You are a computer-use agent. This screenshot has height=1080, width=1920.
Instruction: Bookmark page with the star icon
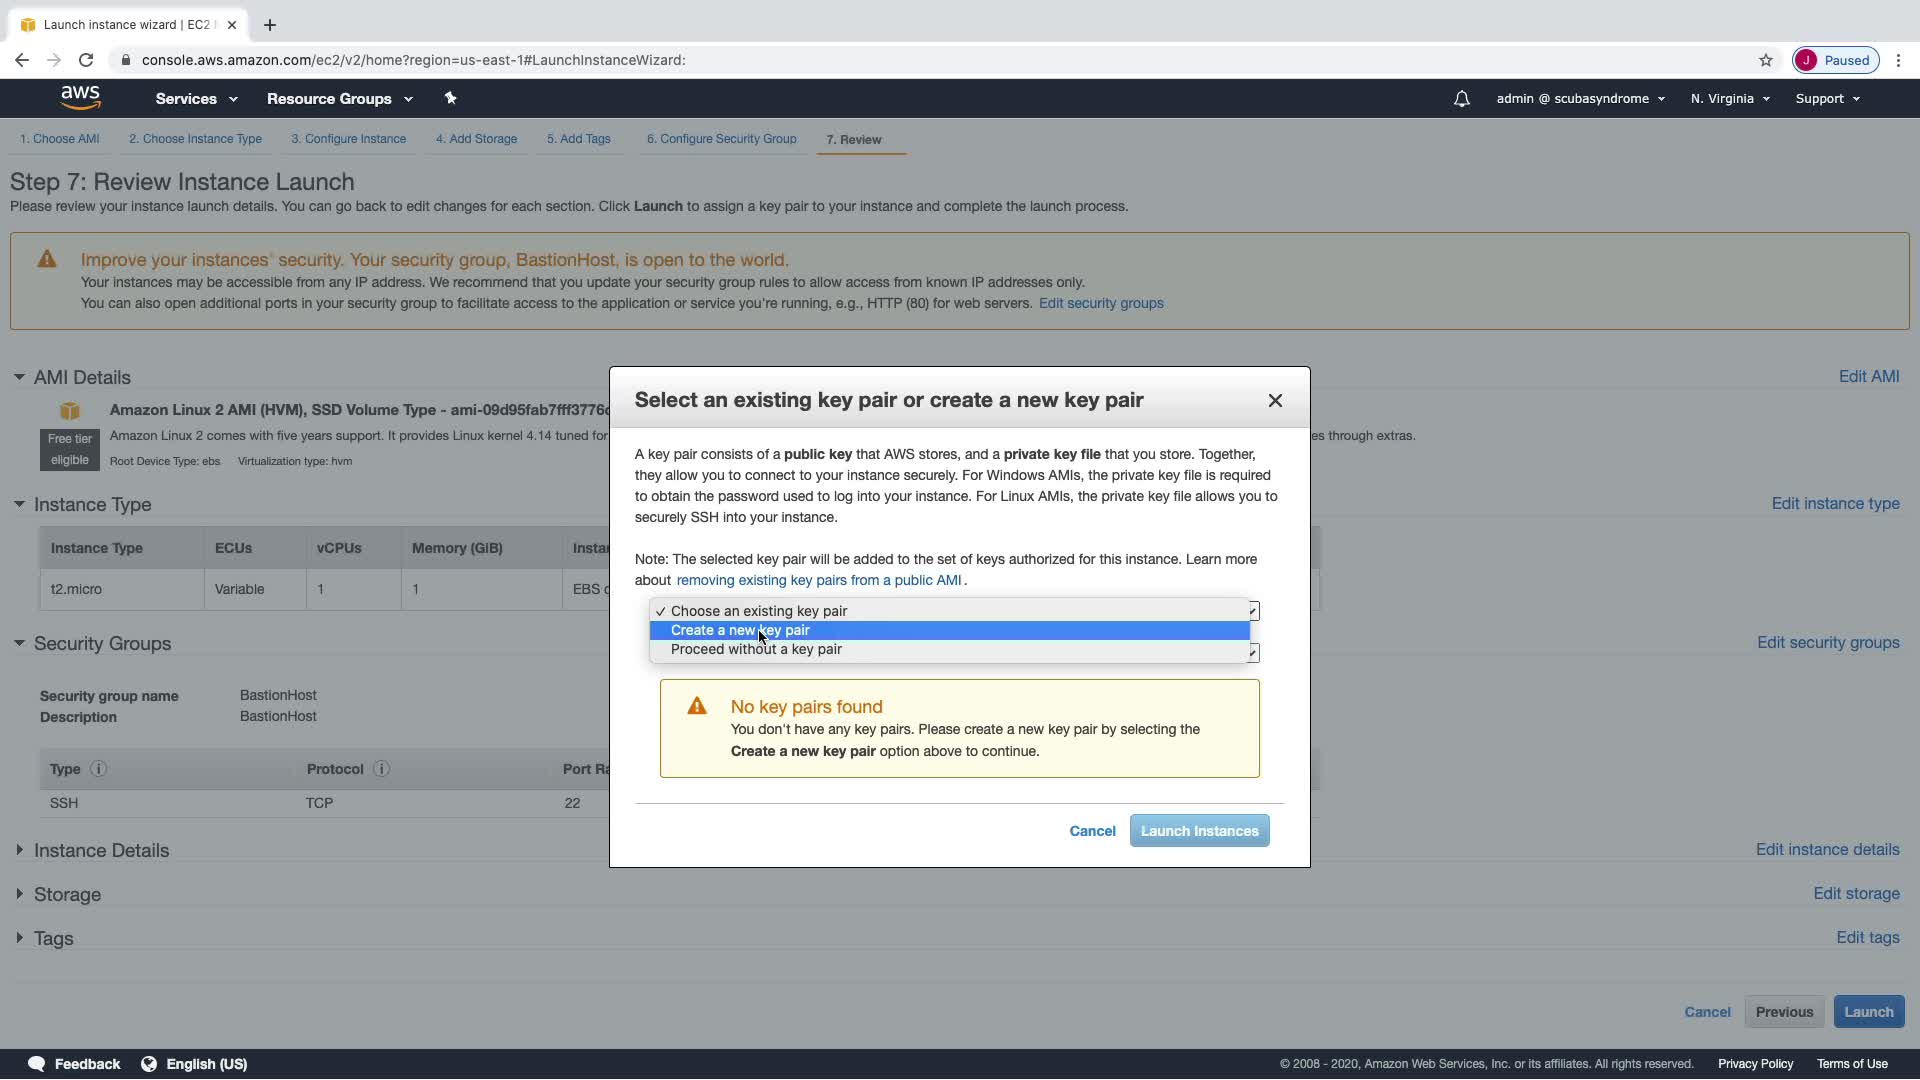point(1765,60)
